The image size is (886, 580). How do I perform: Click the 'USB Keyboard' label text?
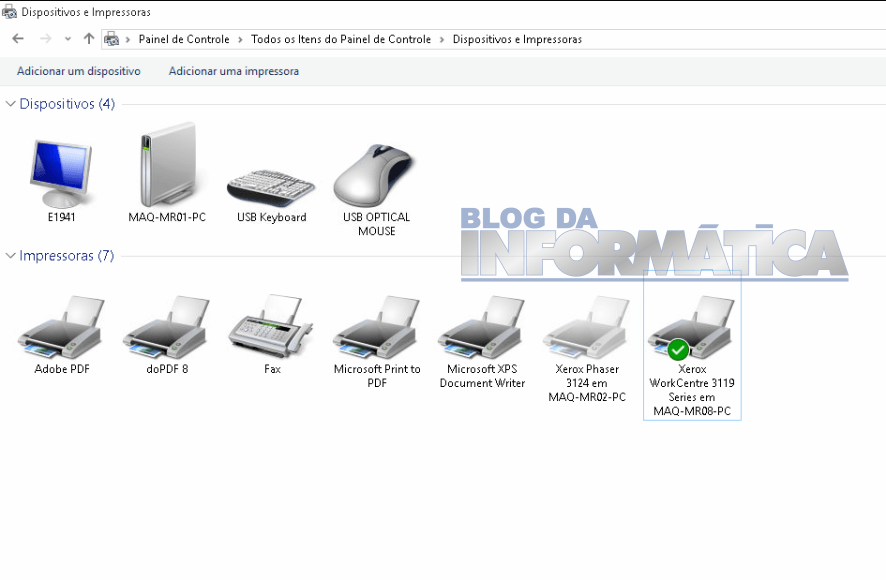point(272,217)
